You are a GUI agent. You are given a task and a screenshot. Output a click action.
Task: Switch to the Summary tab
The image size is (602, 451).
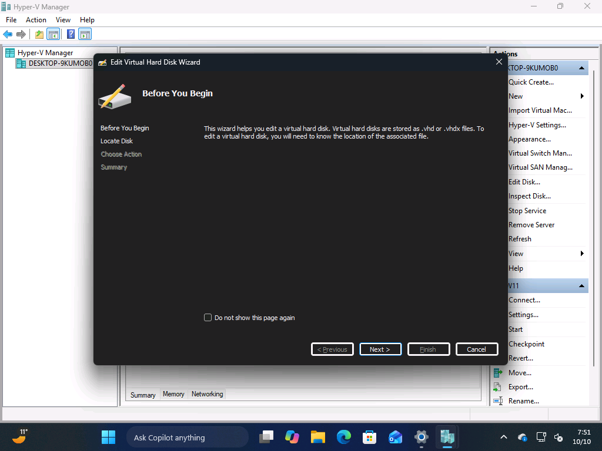(143, 395)
